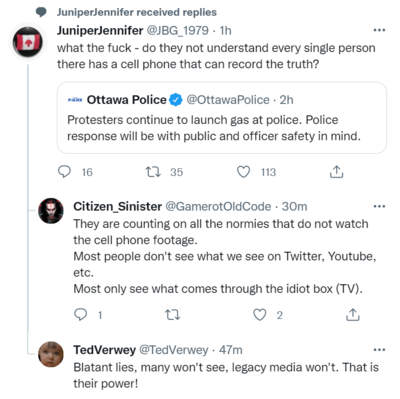The height and width of the screenshot is (399, 400).
Task: Like Citizen_Sinister's reply with 2 likes
Action: 260,315
